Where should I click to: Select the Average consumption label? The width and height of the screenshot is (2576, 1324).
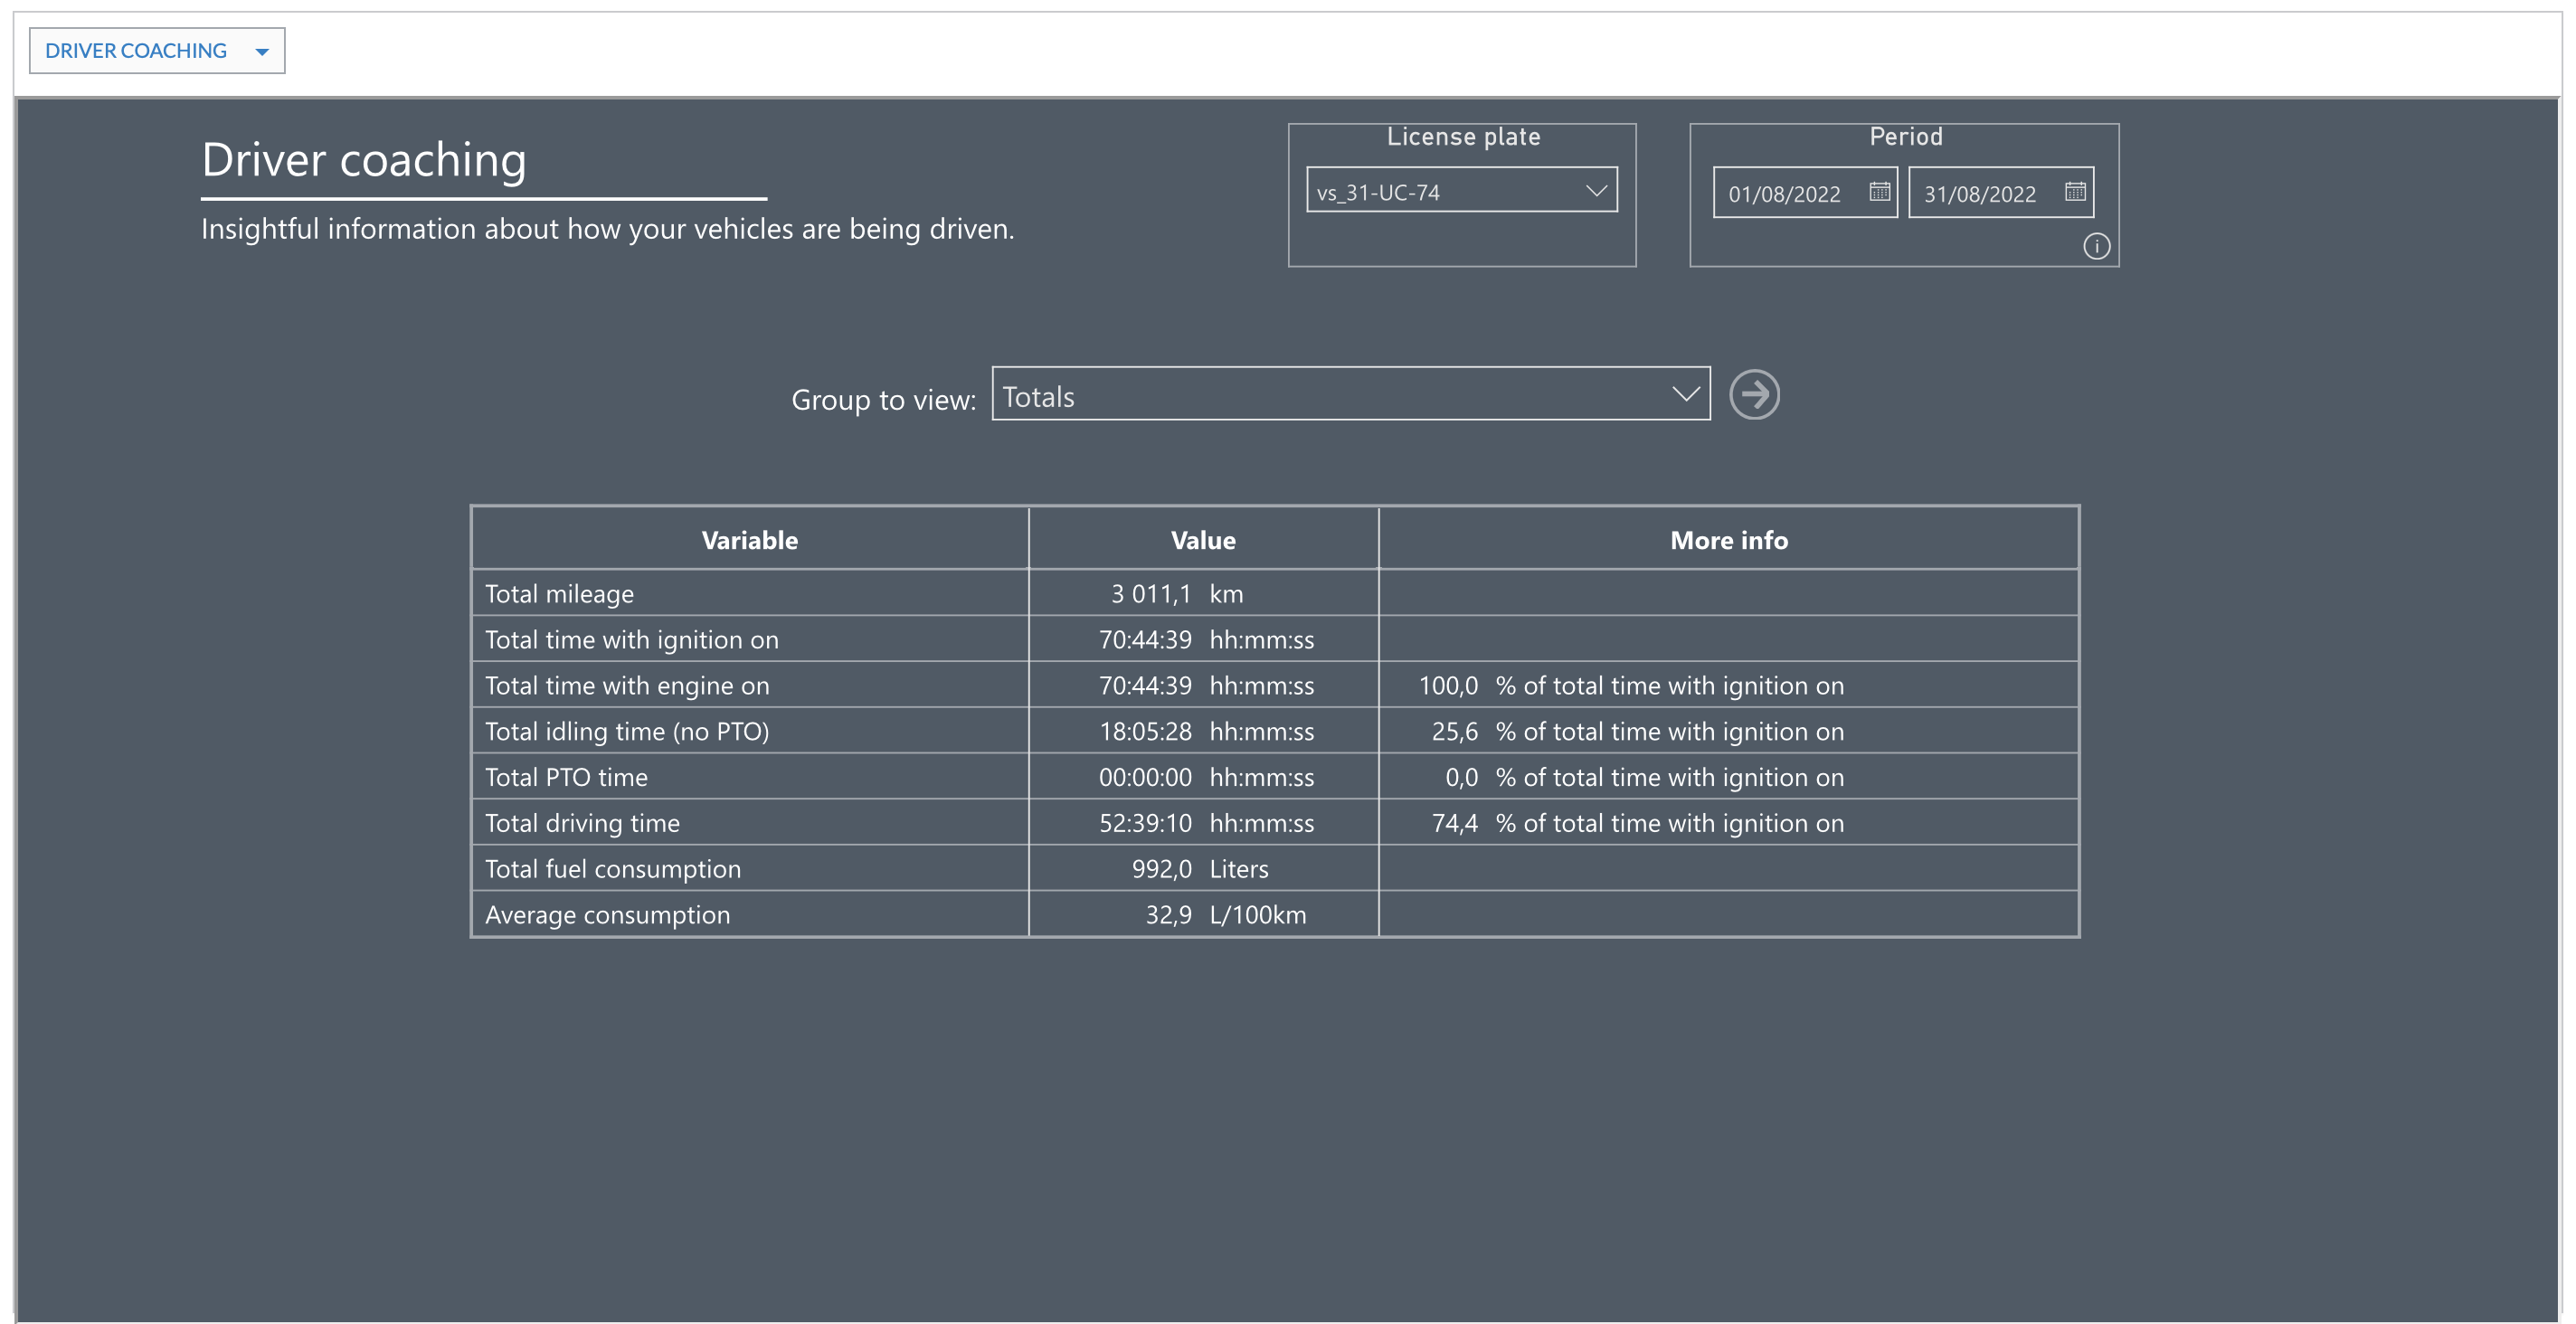(x=607, y=916)
